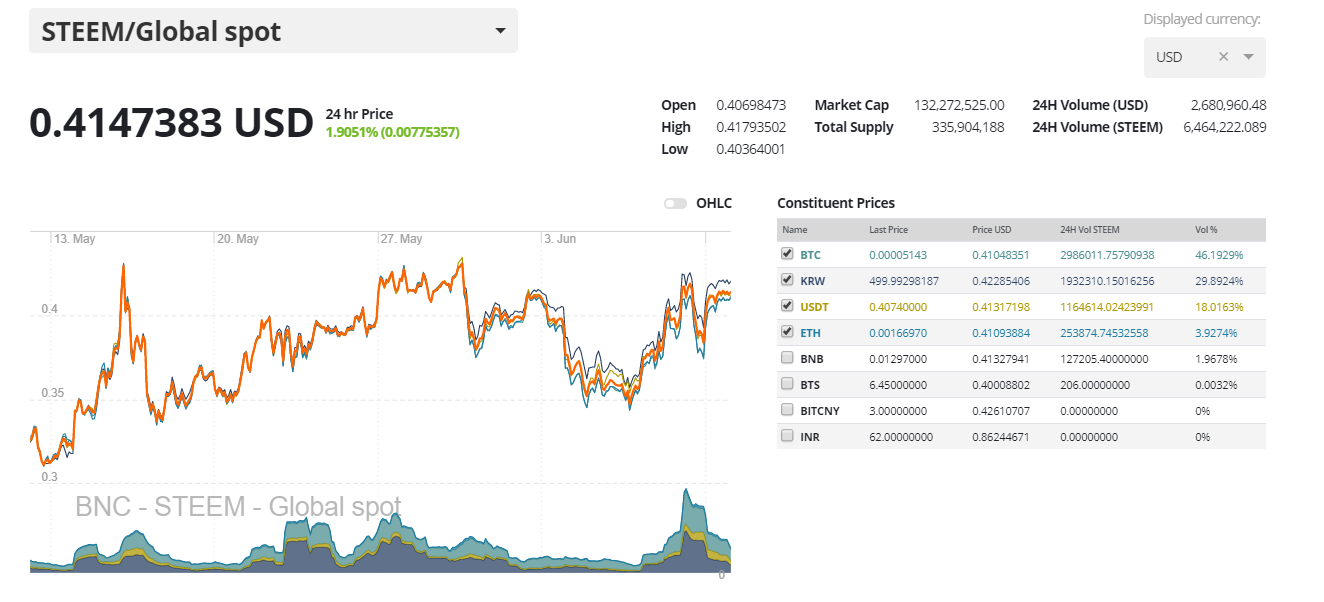Click ETH last price 0.00166970

pyautogui.click(x=899, y=333)
